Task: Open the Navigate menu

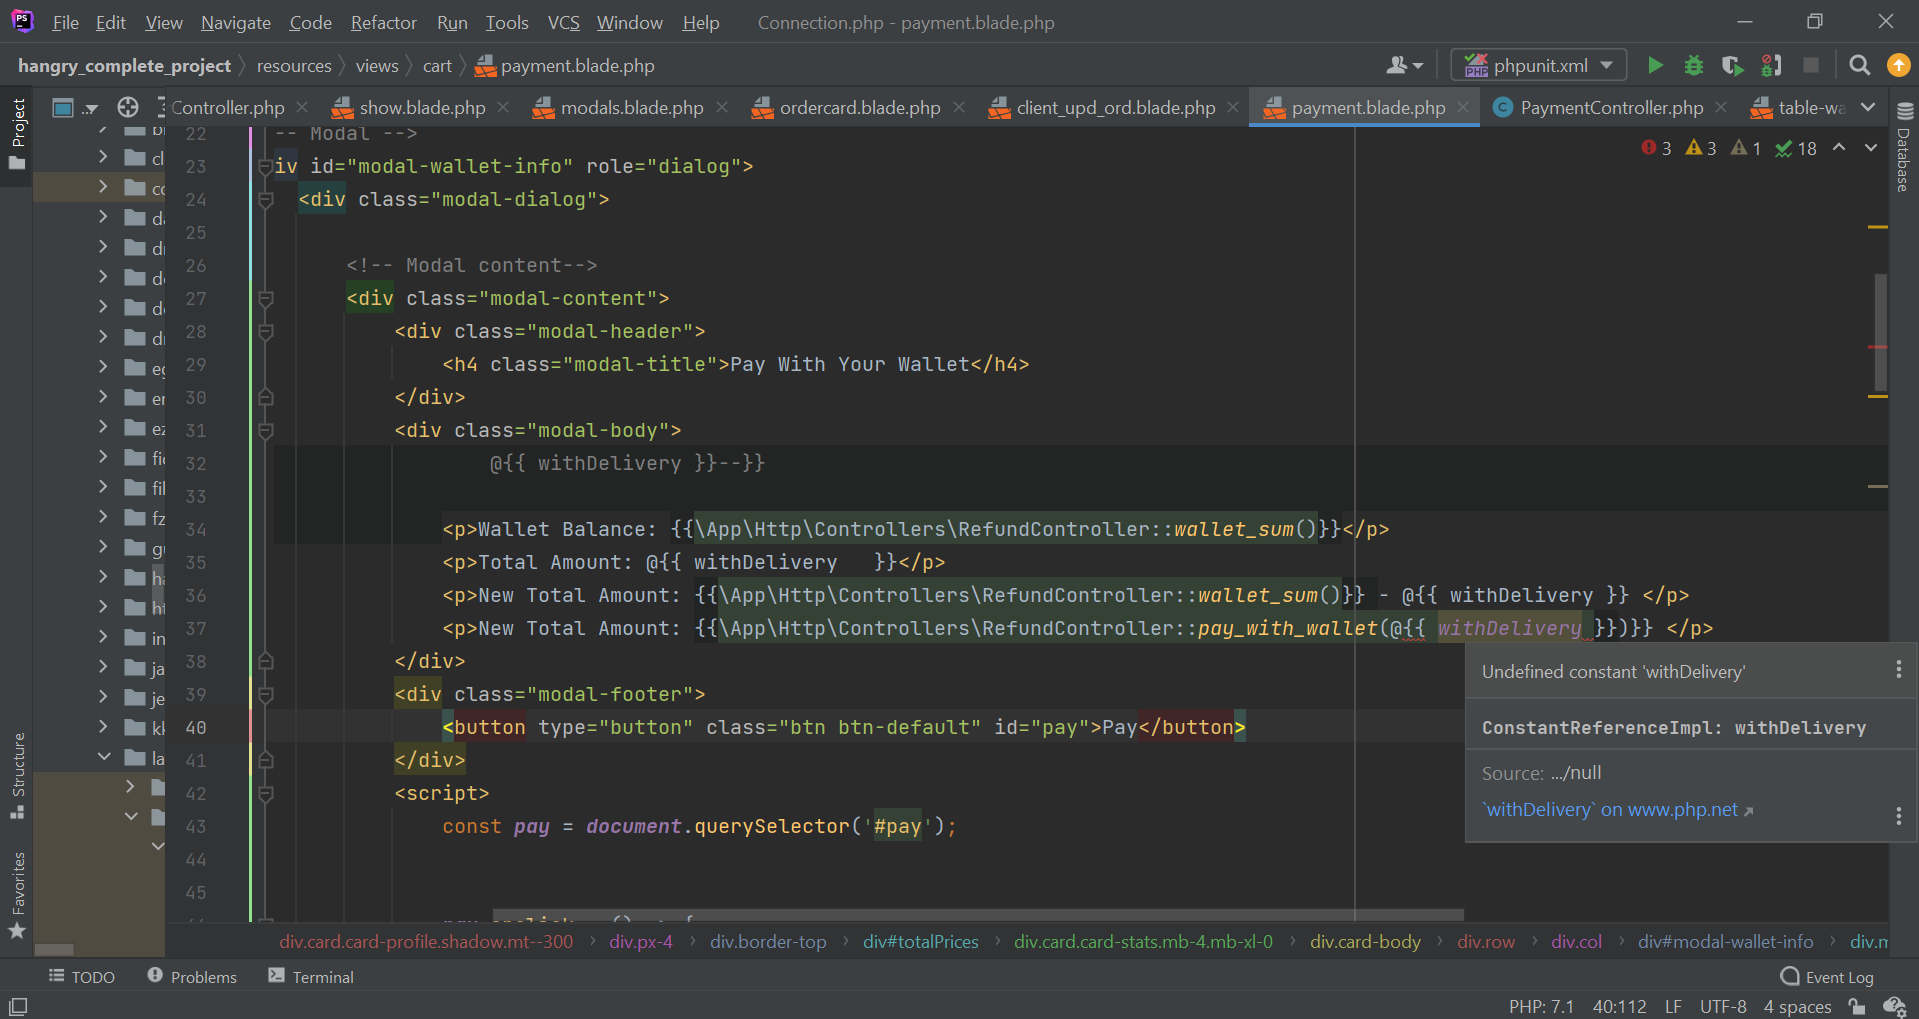Action: (236, 22)
